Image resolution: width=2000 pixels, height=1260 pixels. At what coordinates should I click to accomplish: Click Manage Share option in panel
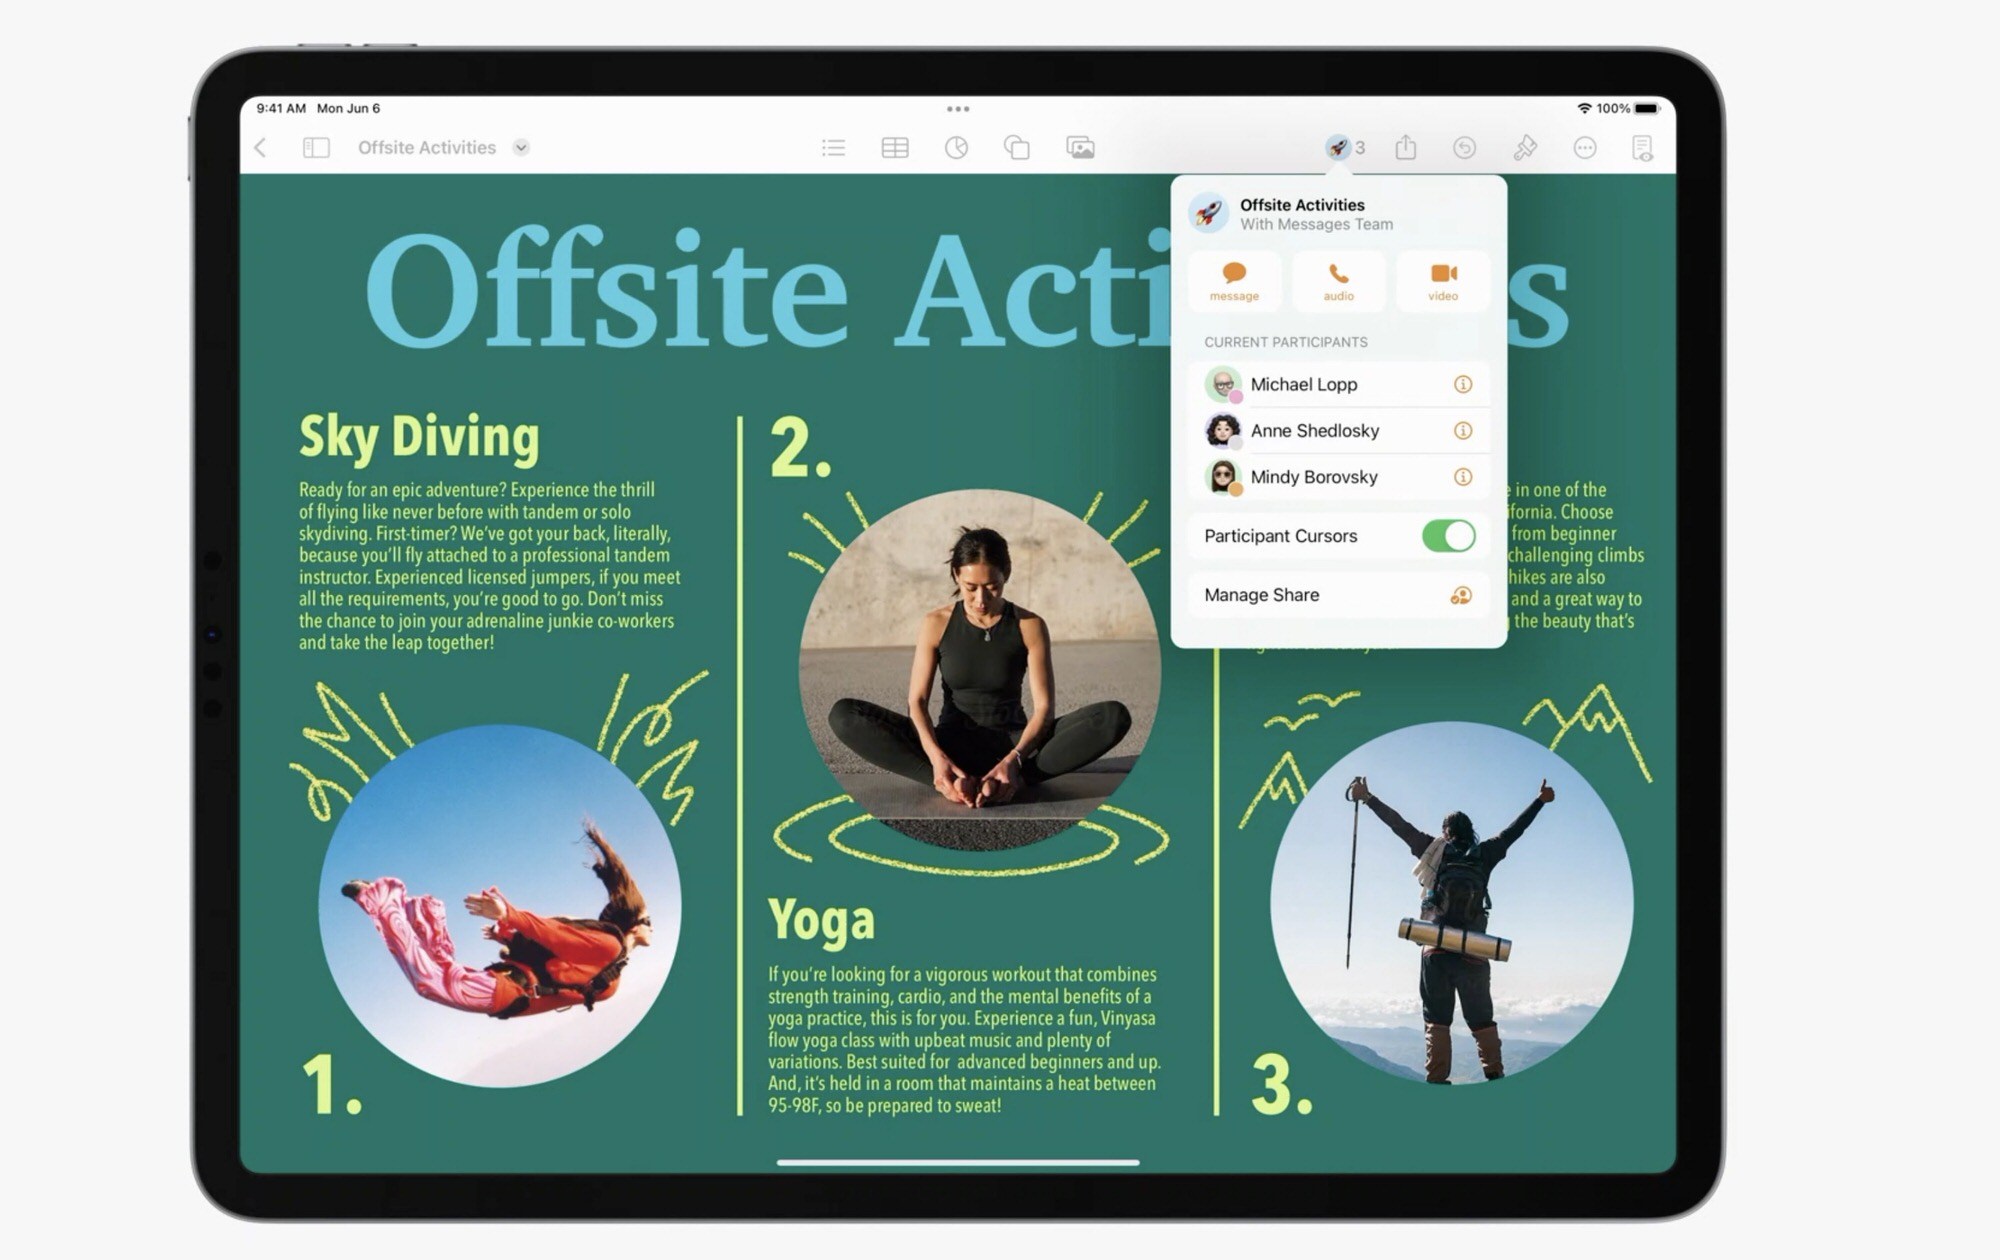coord(1335,594)
